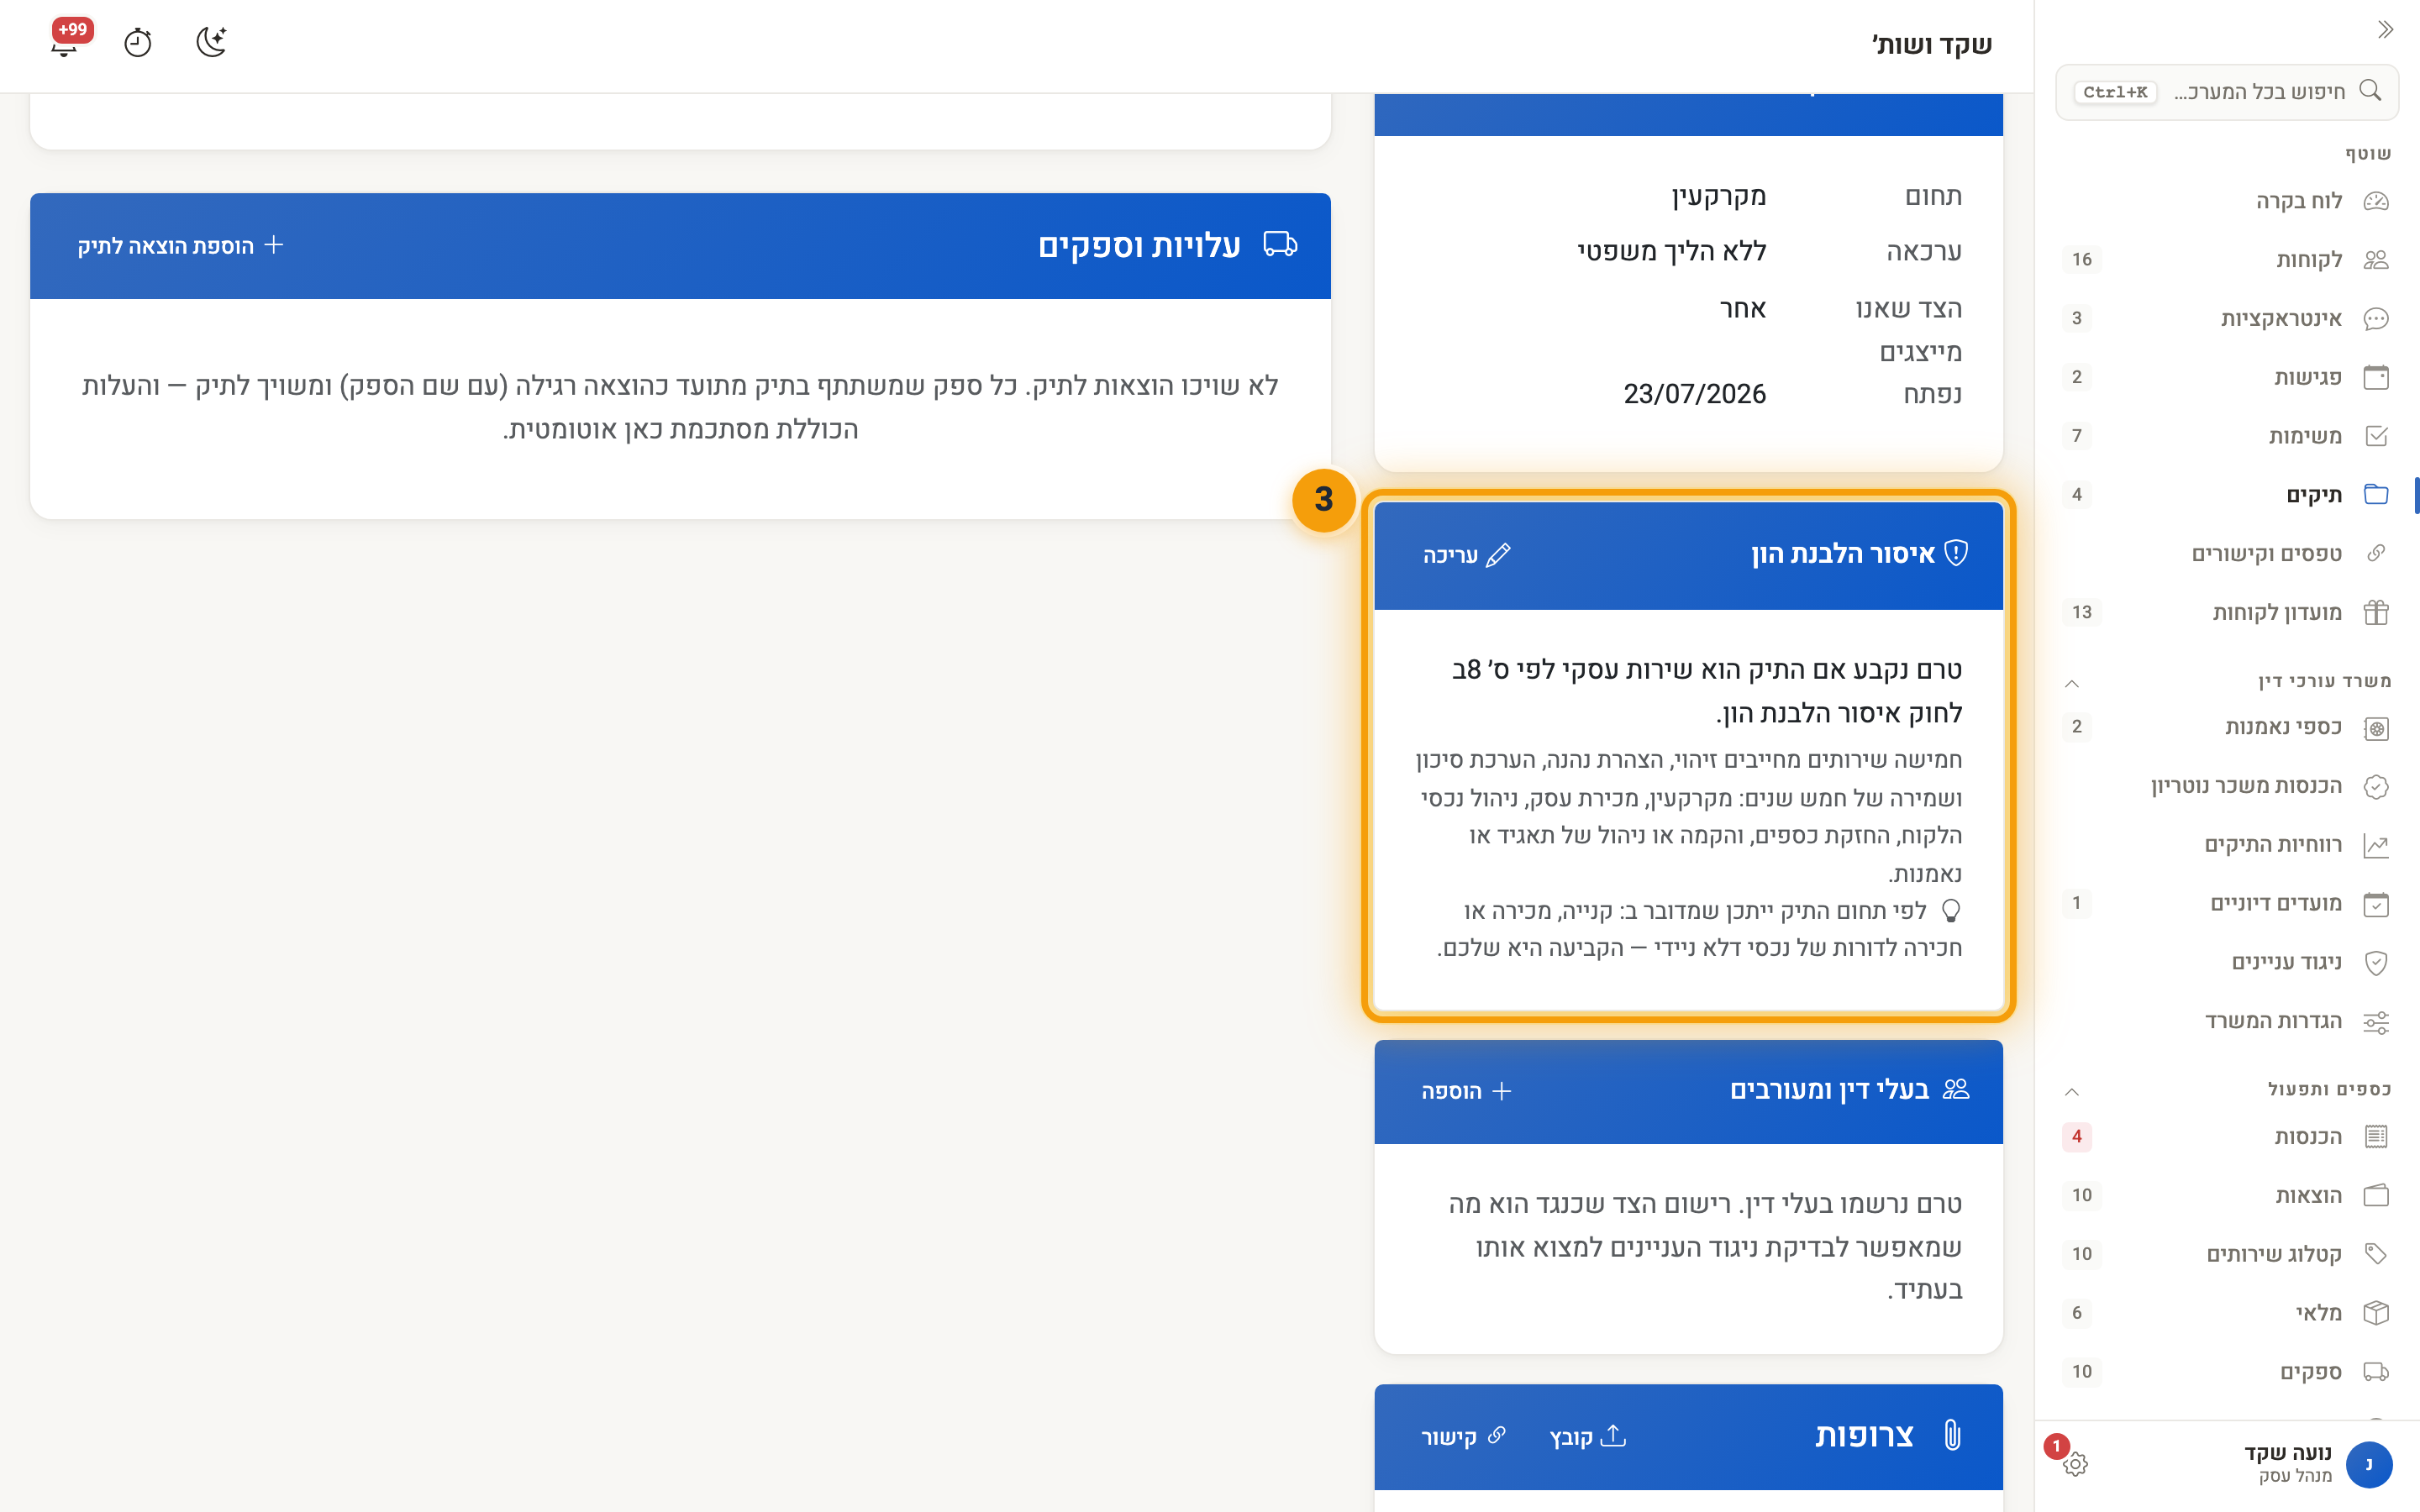Open לקוחות clients in the sidebar
The width and height of the screenshot is (2420, 1512).
(2227, 260)
